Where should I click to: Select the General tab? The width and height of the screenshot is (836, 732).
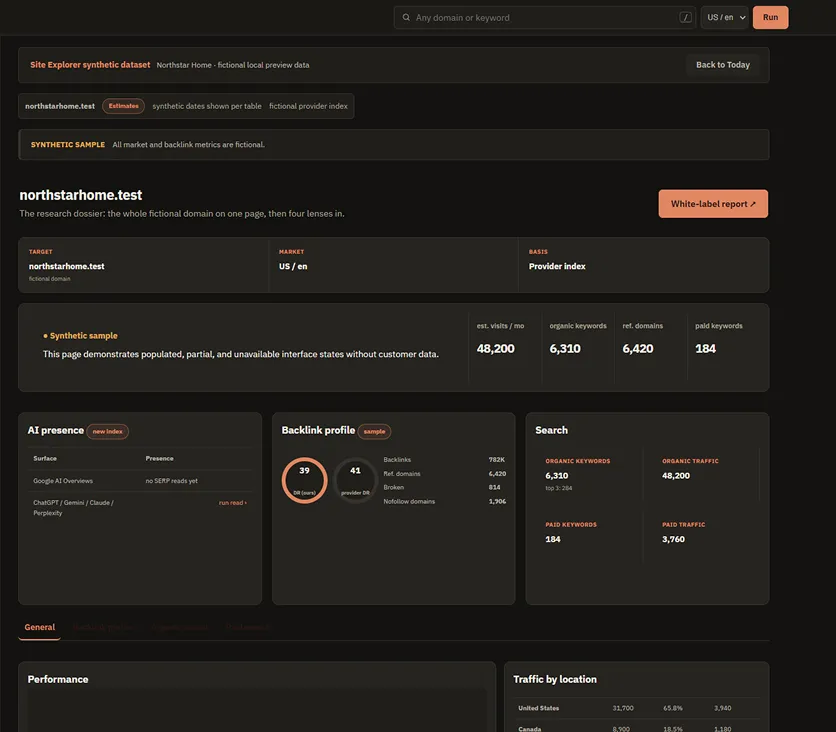pyautogui.click(x=39, y=627)
